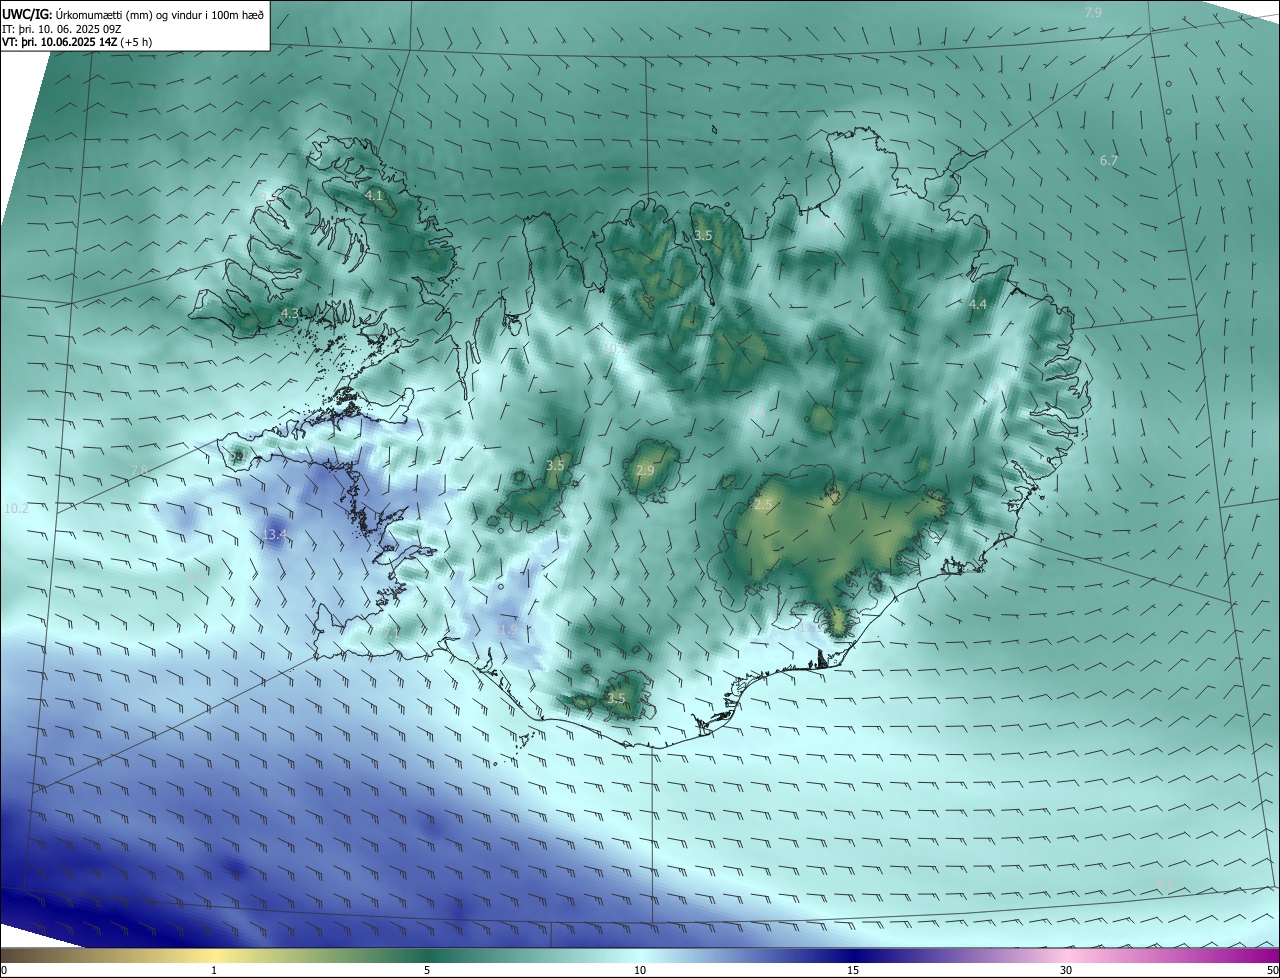
Task: Click the 6.7 value label over the northeast sea
Action: (1108, 161)
